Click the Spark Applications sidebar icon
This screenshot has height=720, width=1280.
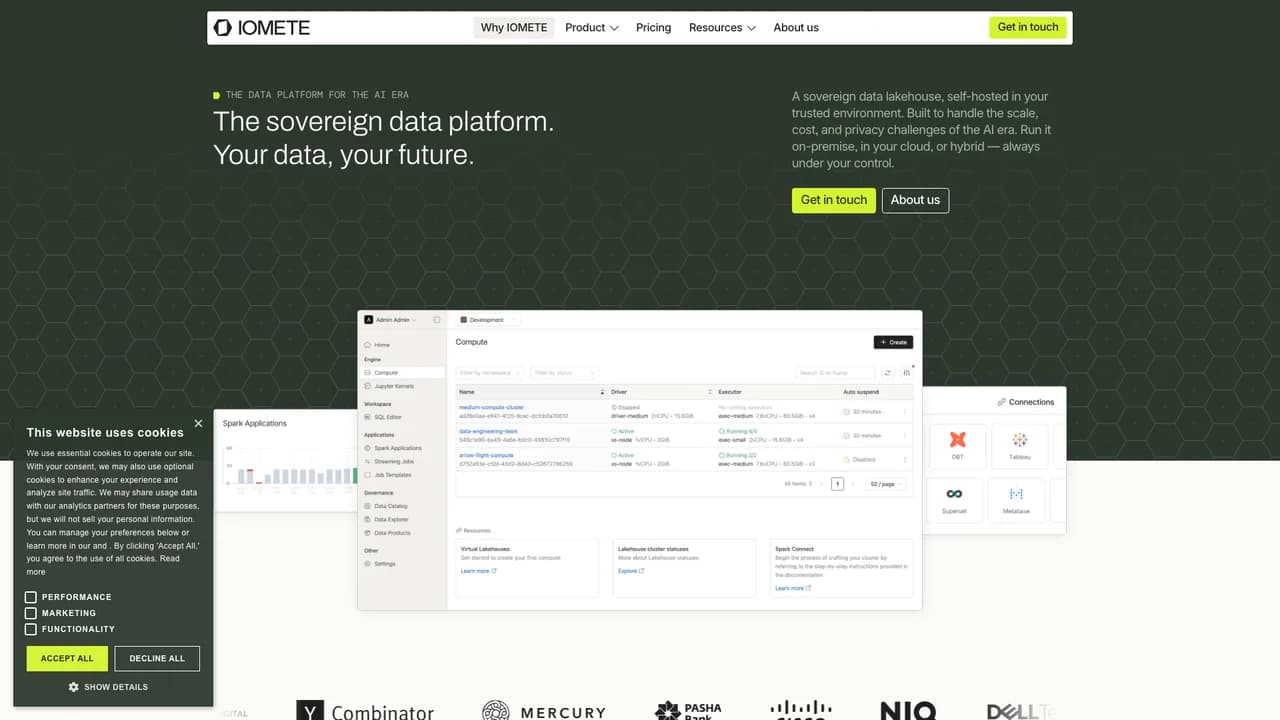coord(368,448)
